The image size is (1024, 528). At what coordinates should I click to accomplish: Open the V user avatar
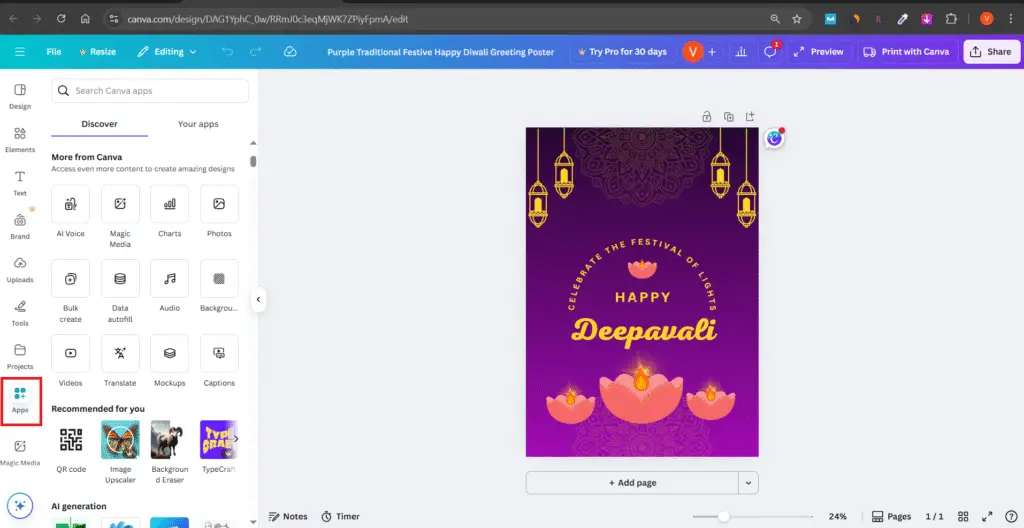click(x=692, y=52)
